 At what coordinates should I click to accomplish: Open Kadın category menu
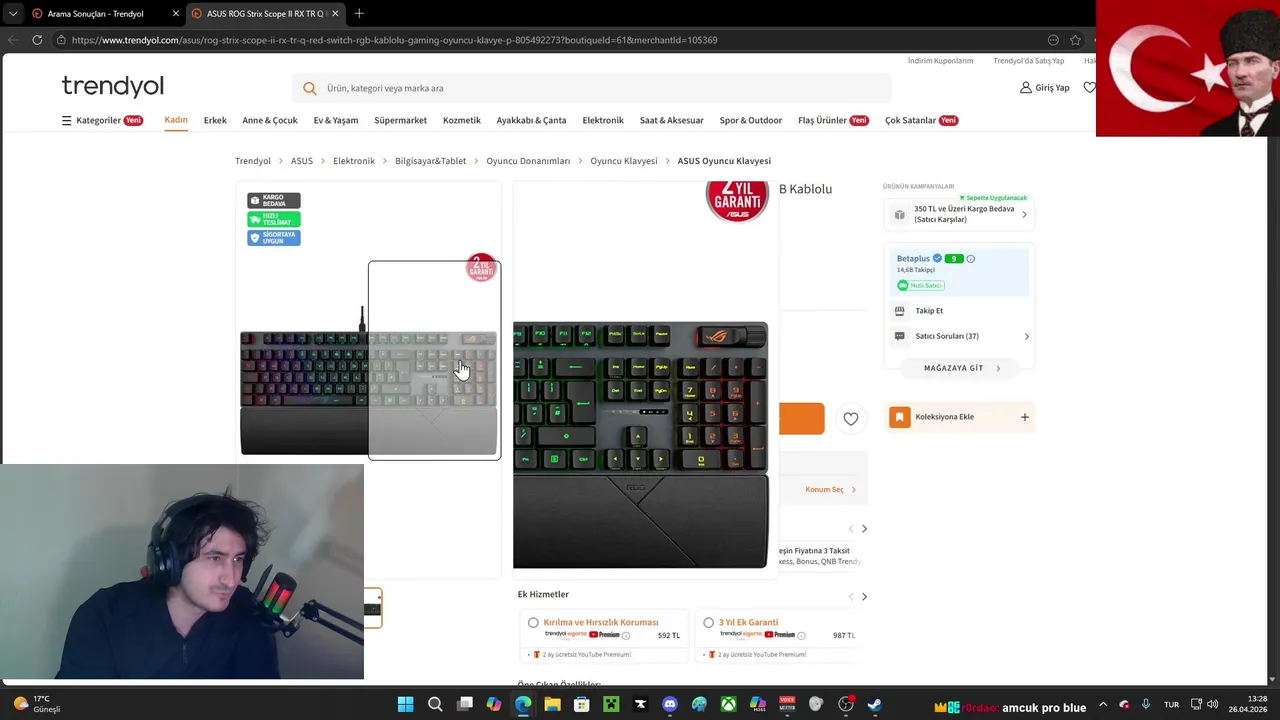click(176, 120)
